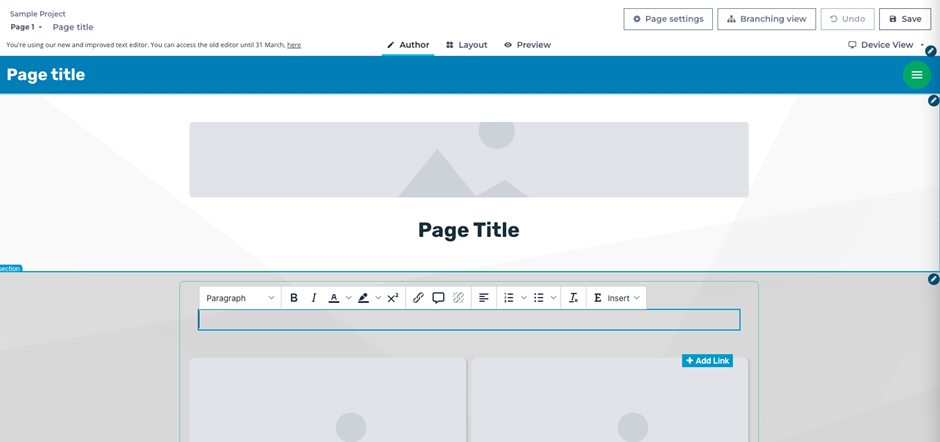
Task: Open Page settings
Action: click(668, 19)
